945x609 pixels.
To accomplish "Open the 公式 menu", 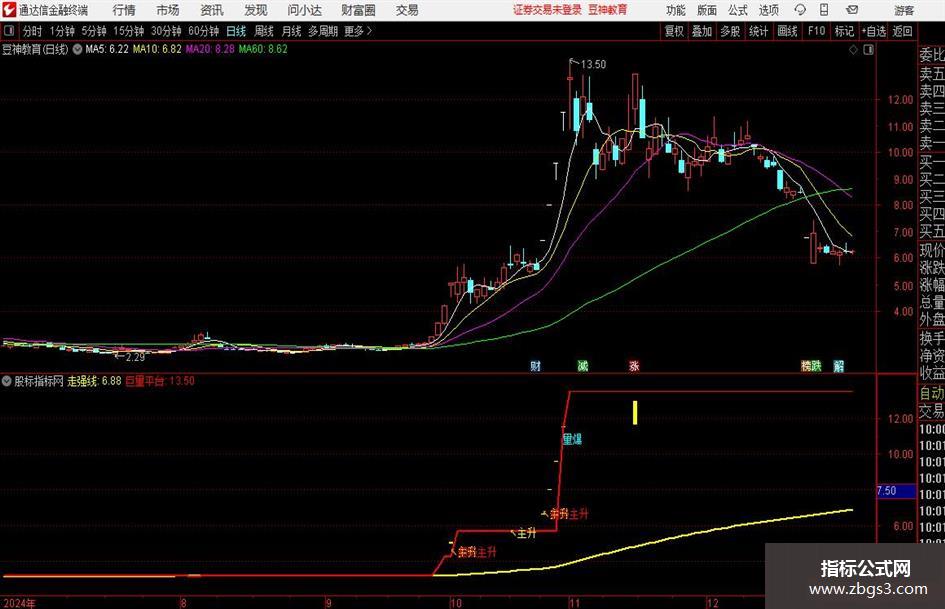I will 737,10.
